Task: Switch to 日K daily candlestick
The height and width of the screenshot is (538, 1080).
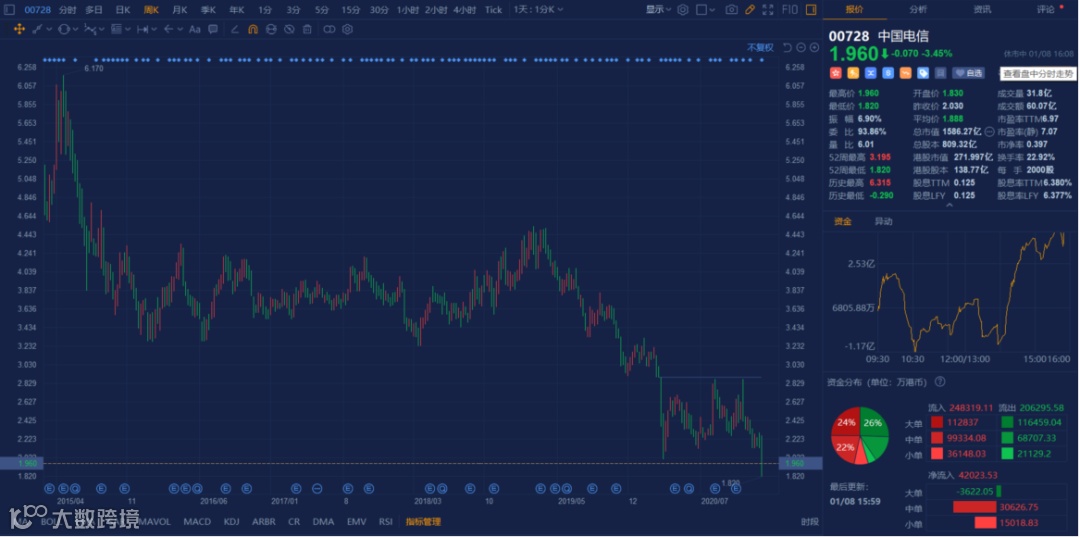Action: tap(123, 10)
